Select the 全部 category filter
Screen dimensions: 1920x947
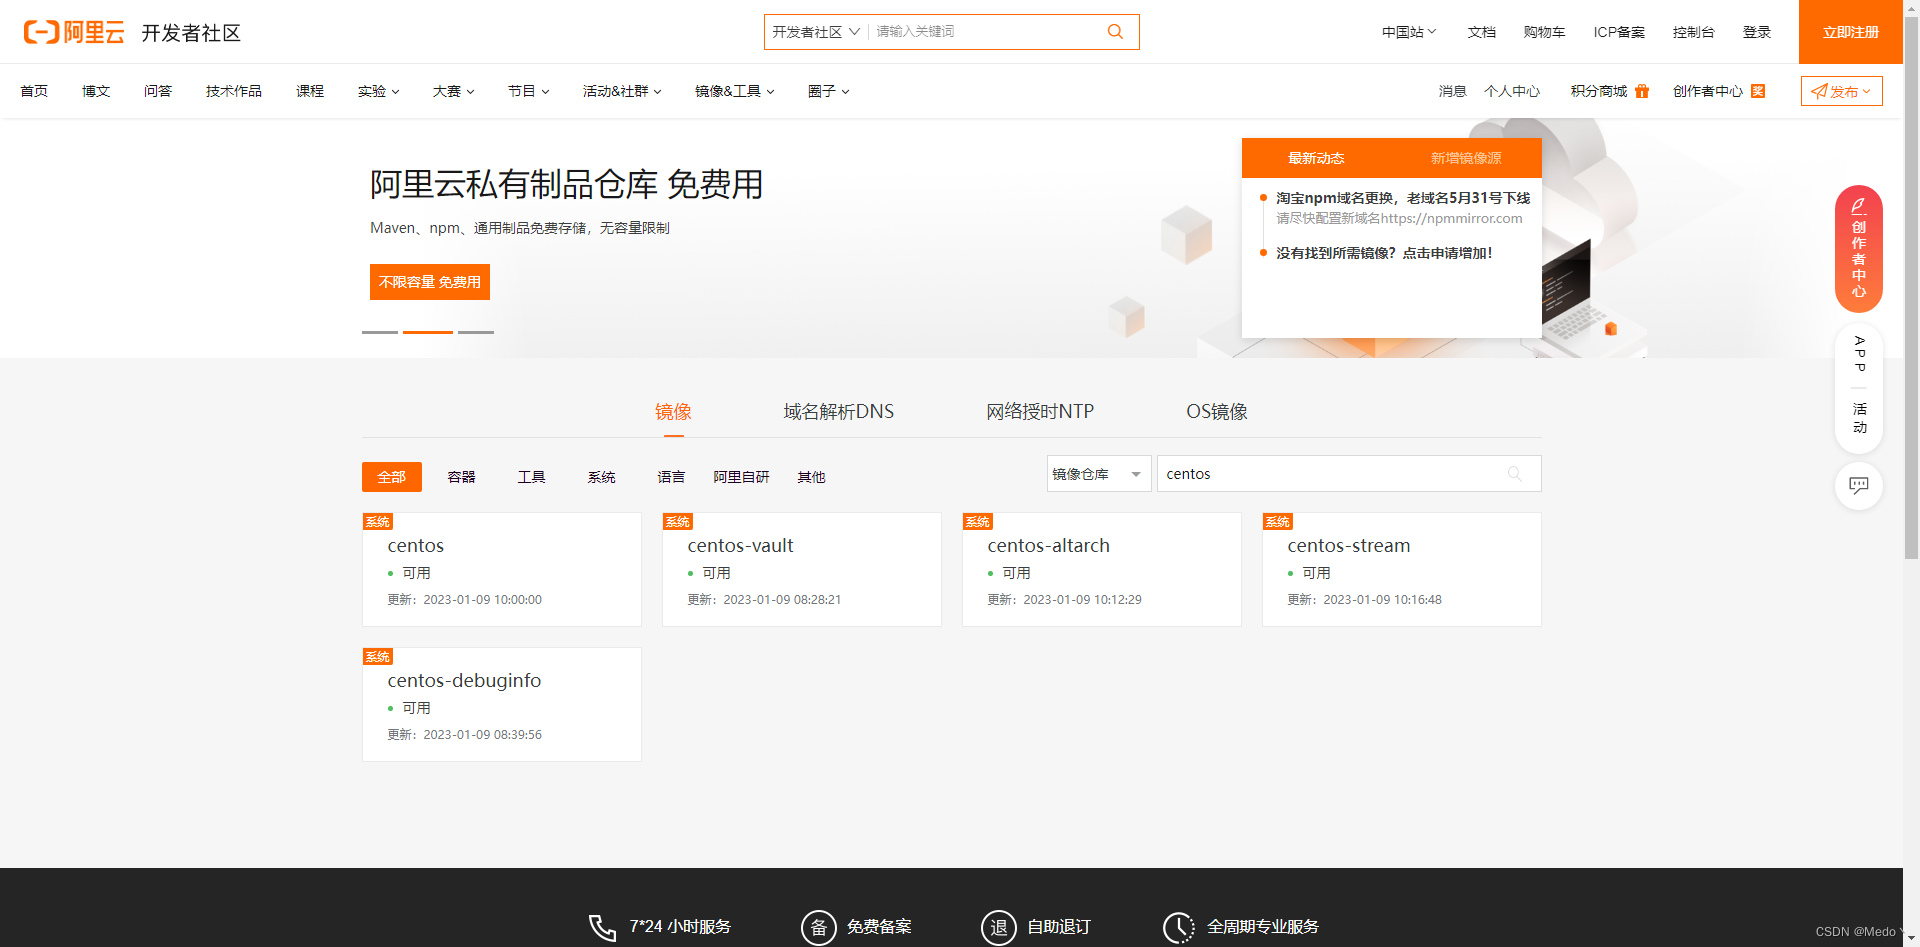pos(392,477)
